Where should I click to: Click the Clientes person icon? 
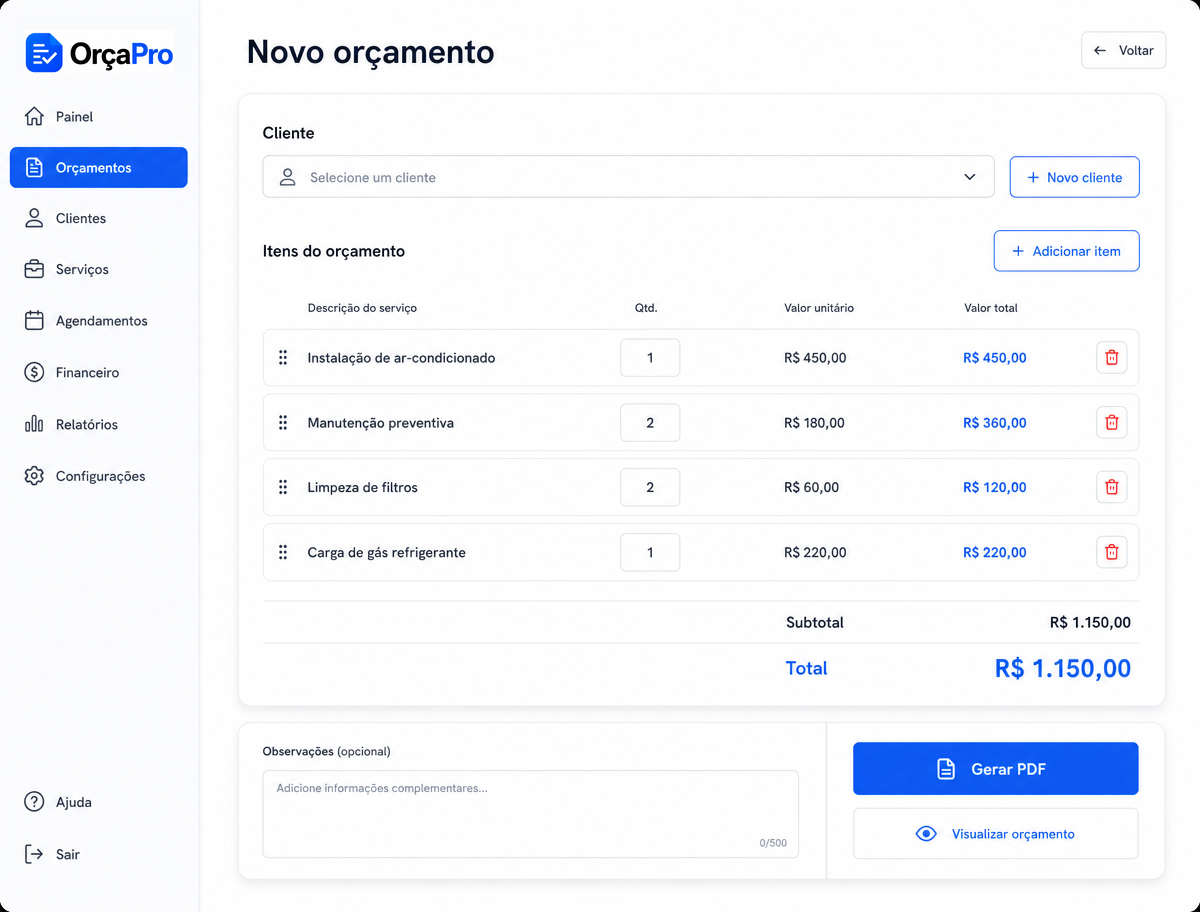(34, 218)
